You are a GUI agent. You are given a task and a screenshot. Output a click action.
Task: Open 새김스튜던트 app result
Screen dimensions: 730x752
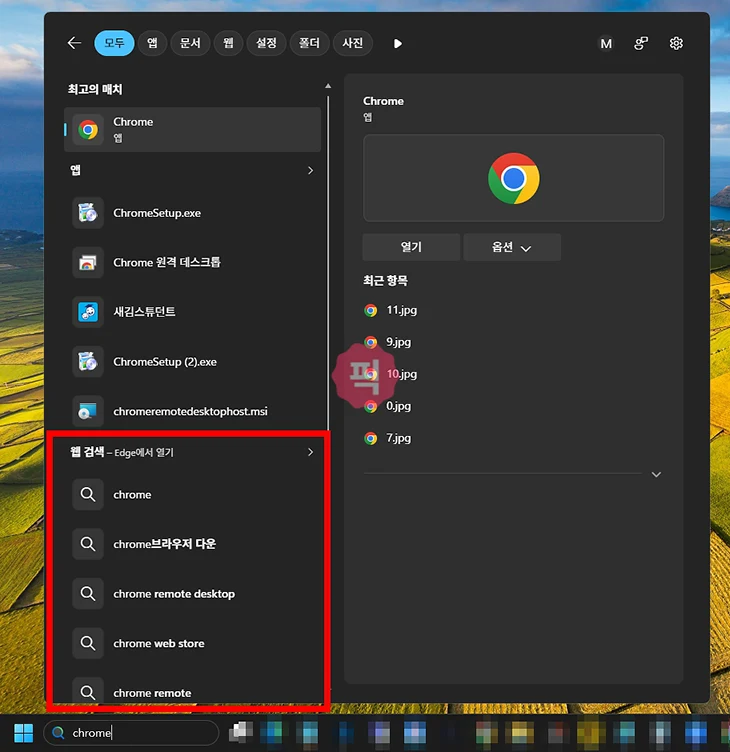pyautogui.click(x=192, y=312)
